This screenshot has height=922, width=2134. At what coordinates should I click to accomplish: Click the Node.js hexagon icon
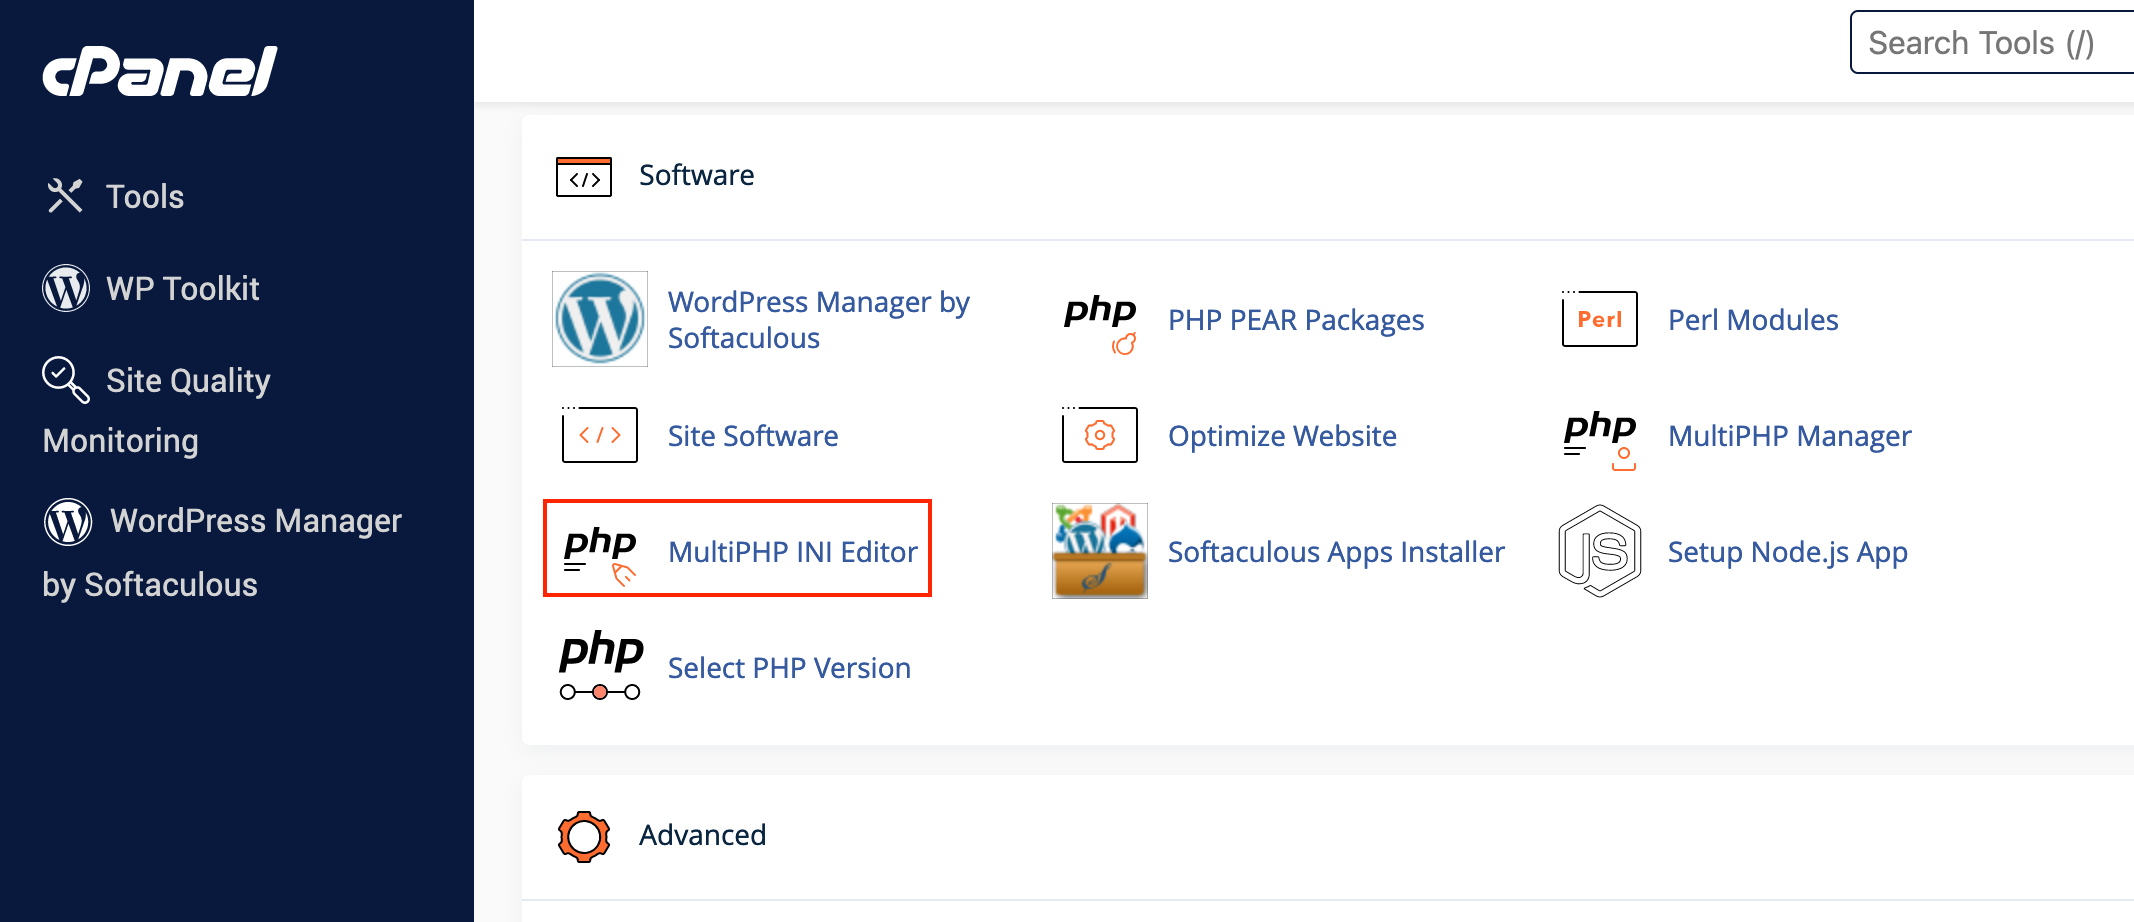click(x=1600, y=551)
